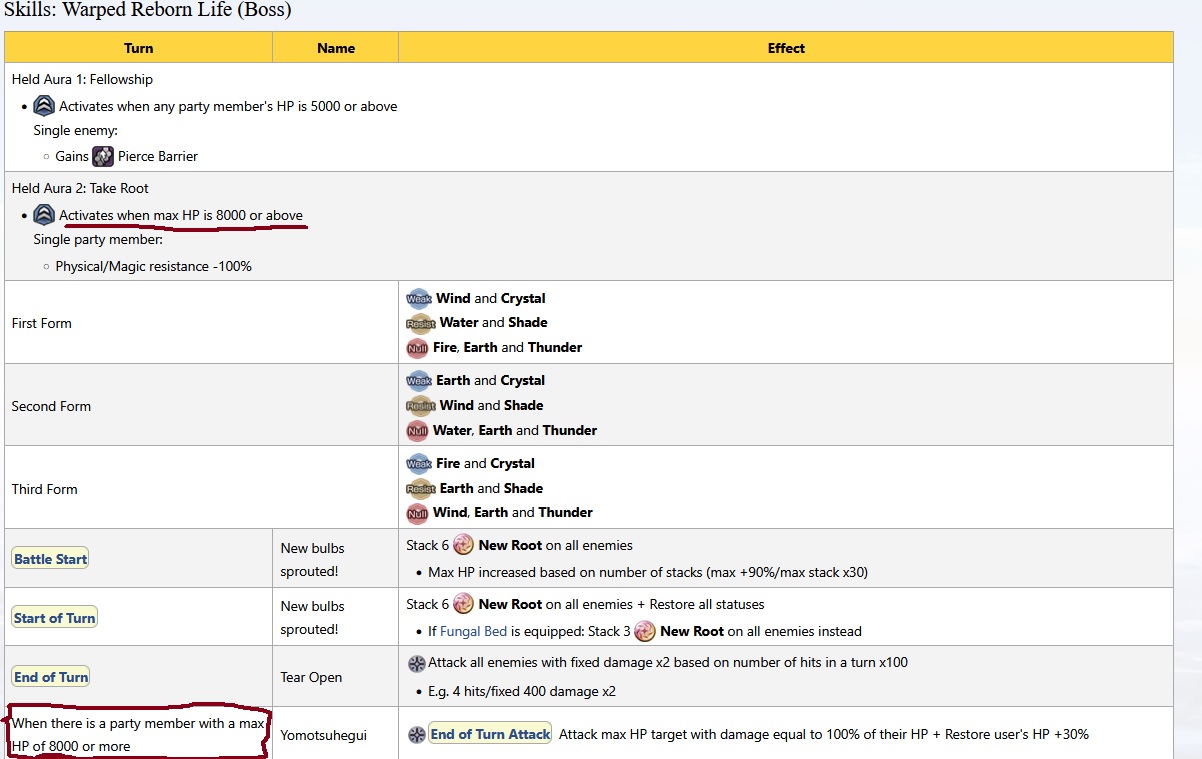Click New bulbs sprouted! in Start of Turn row
1202x759 pixels.
click(313, 618)
